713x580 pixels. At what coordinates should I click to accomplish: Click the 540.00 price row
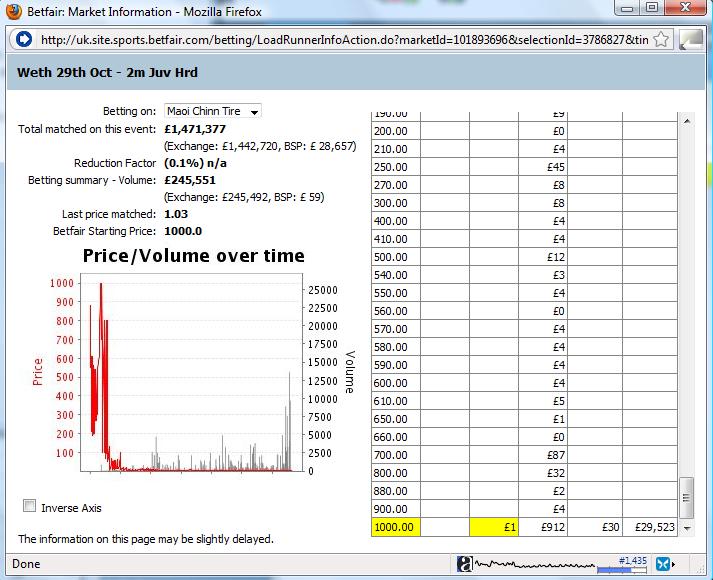[524, 275]
